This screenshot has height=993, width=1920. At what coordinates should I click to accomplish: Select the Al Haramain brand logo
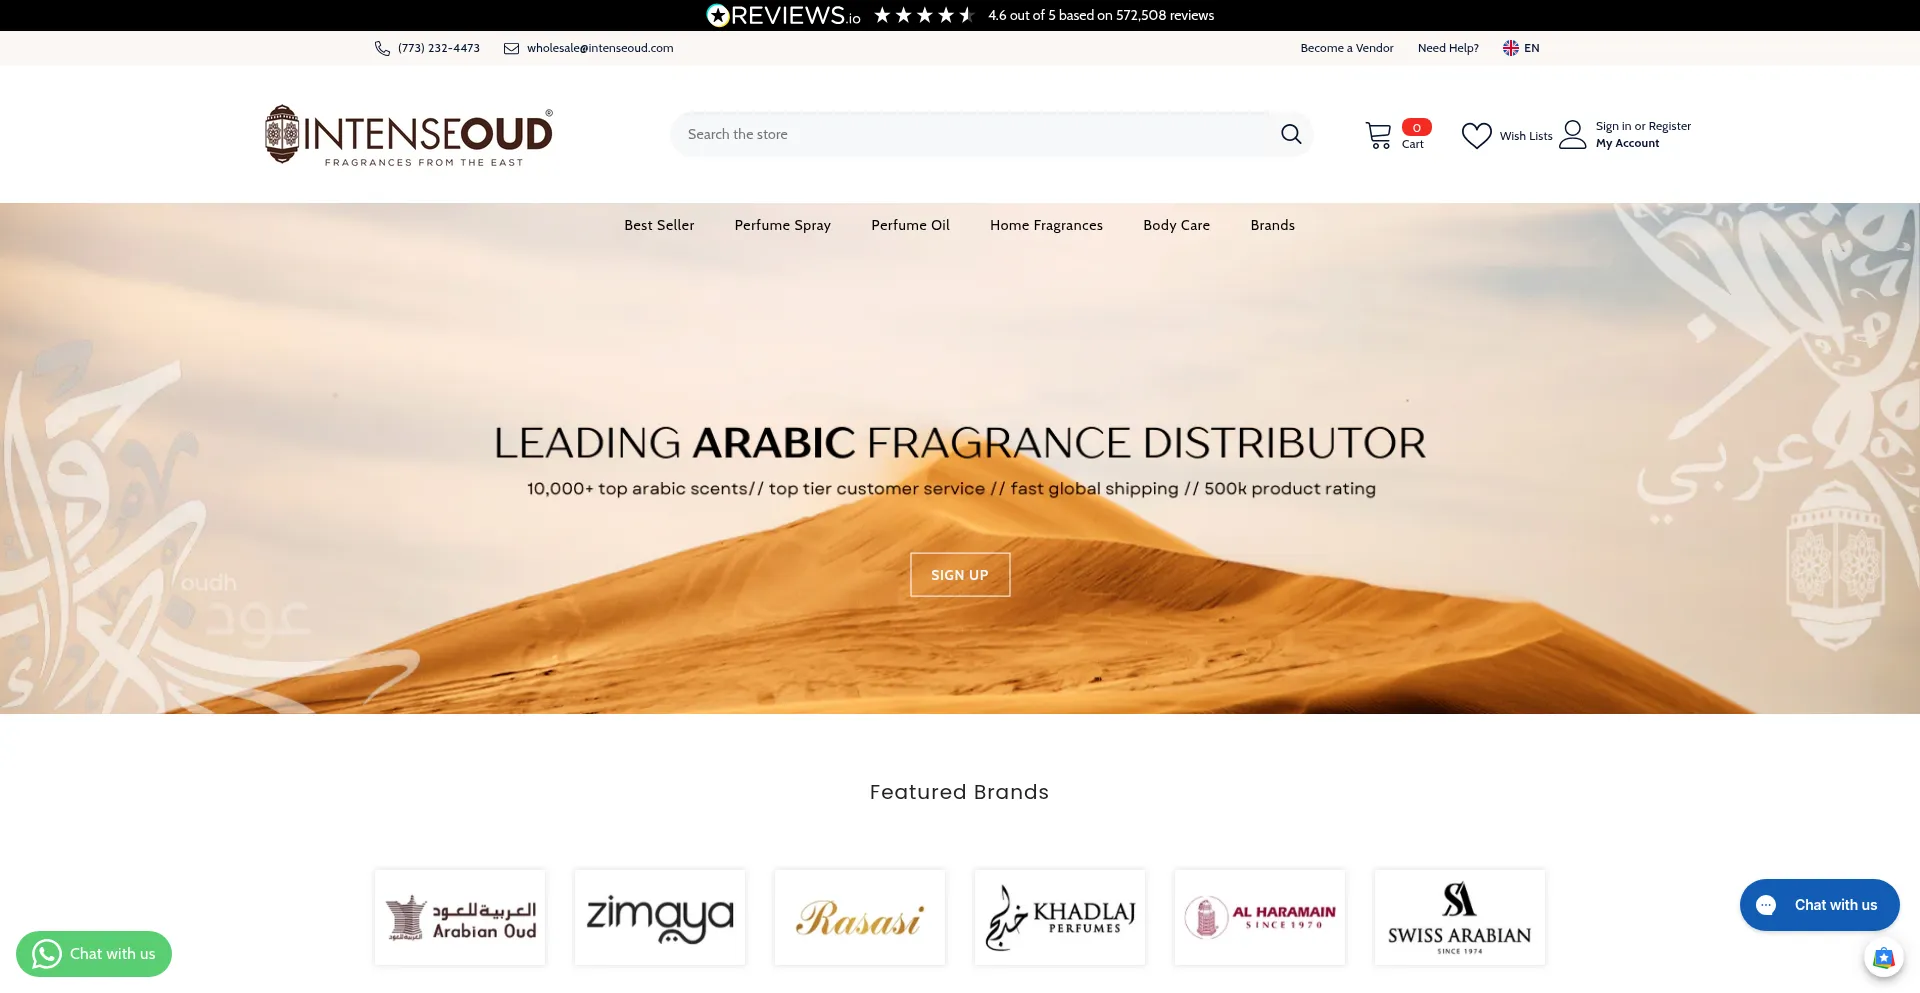pyautogui.click(x=1260, y=918)
